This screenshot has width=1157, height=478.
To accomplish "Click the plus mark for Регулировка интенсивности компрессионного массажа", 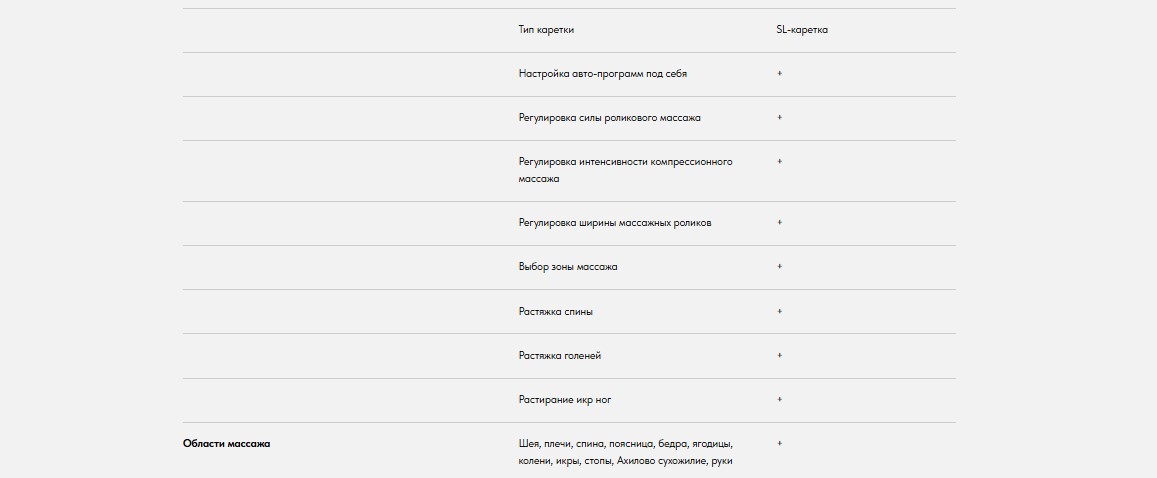I will click(780, 161).
